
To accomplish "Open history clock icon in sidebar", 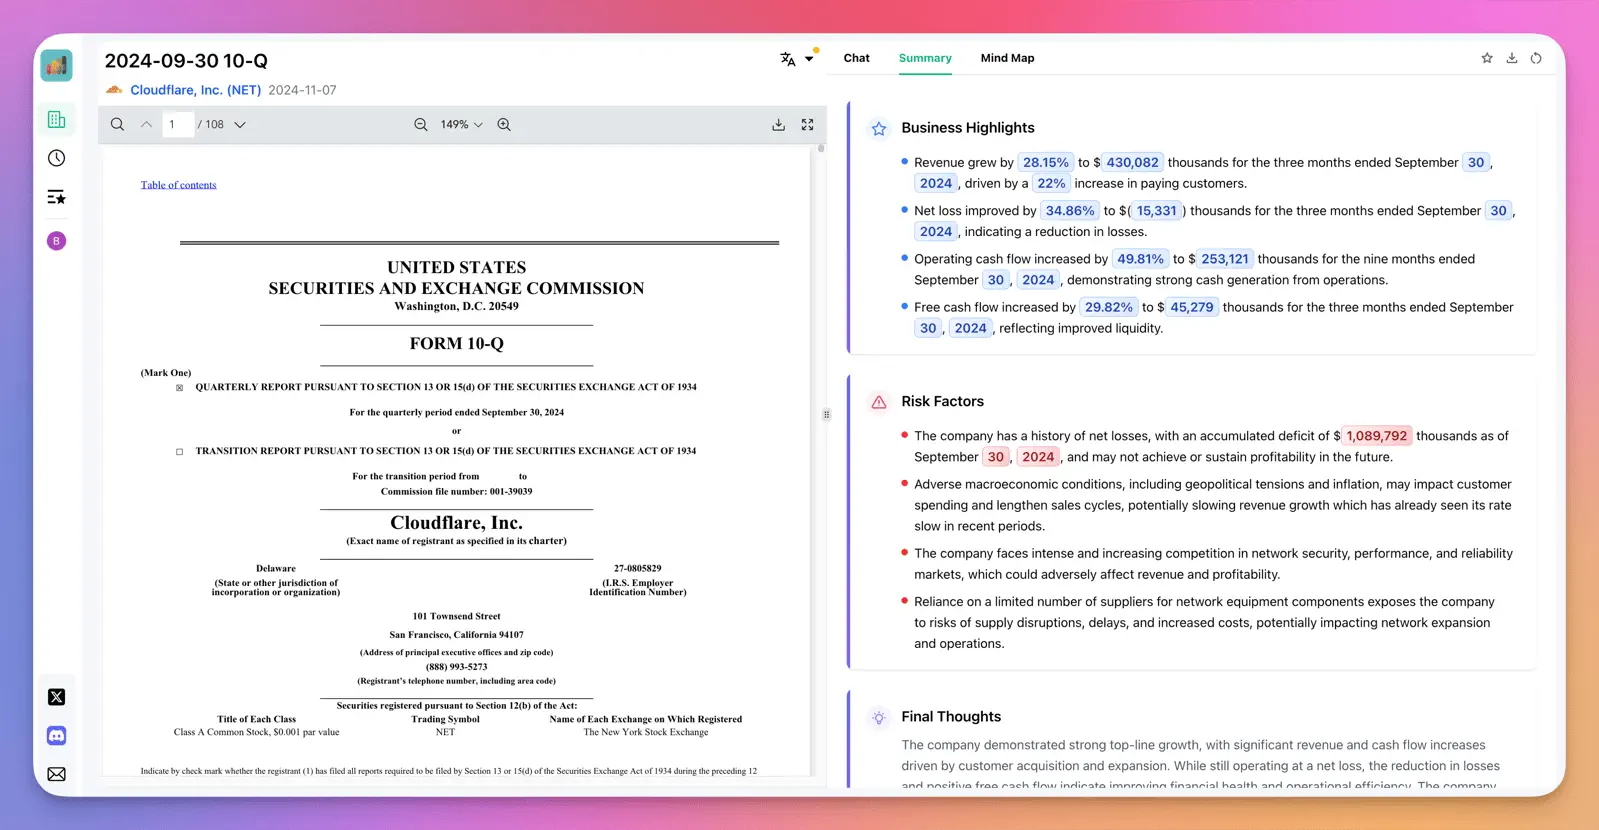I will click(x=57, y=158).
